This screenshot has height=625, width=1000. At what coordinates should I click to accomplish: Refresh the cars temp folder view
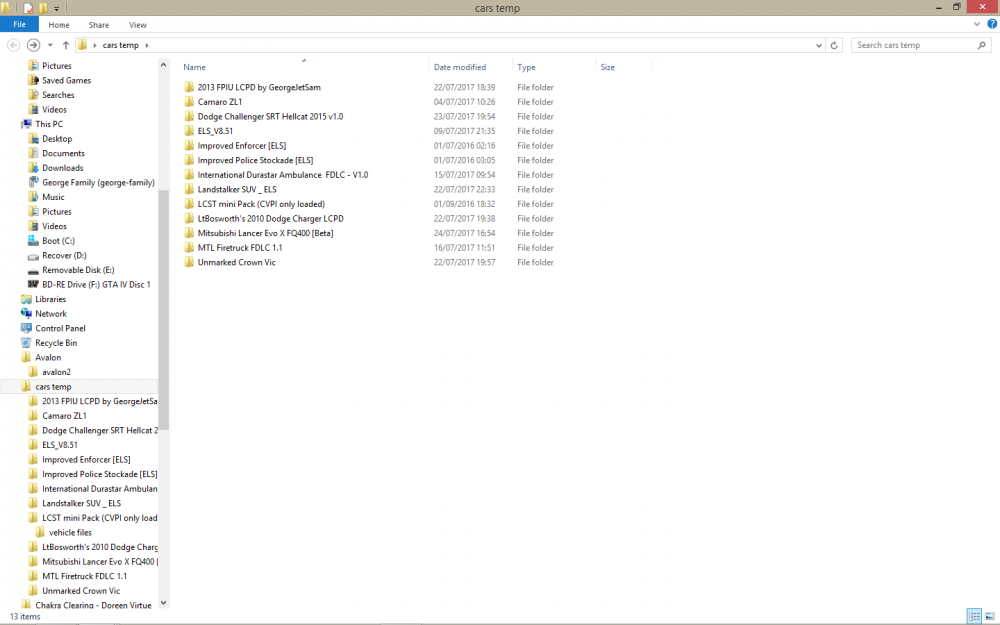(x=834, y=45)
